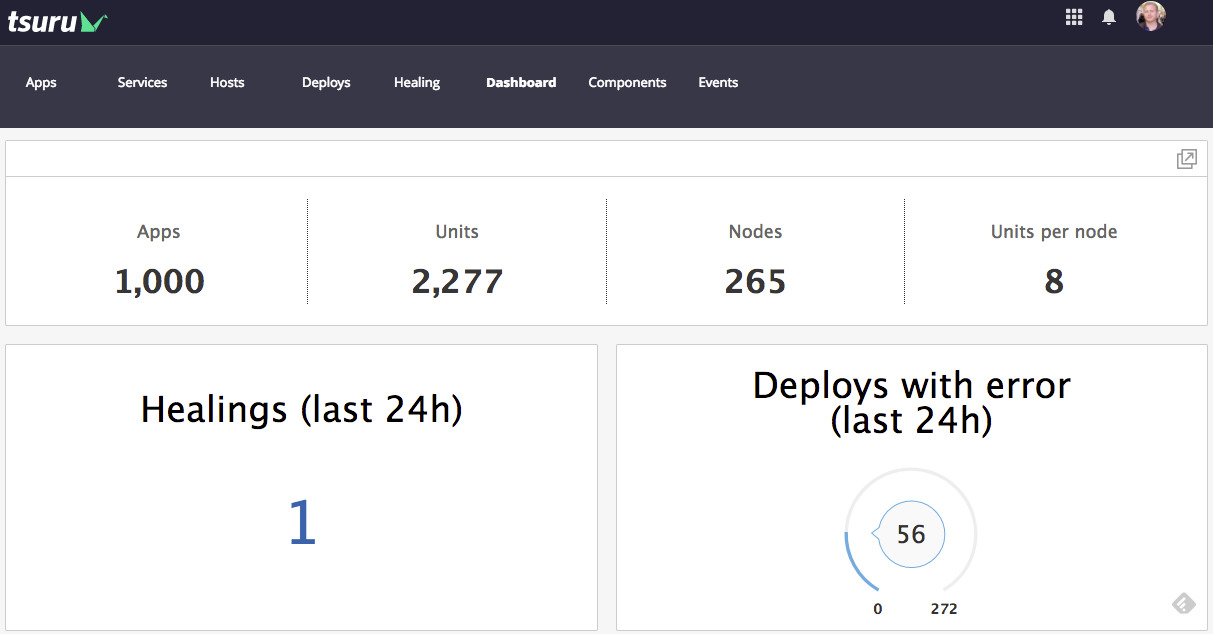The height and width of the screenshot is (634, 1213).
Task: Click the deploys error gauge showing 56
Action: [911, 535]
